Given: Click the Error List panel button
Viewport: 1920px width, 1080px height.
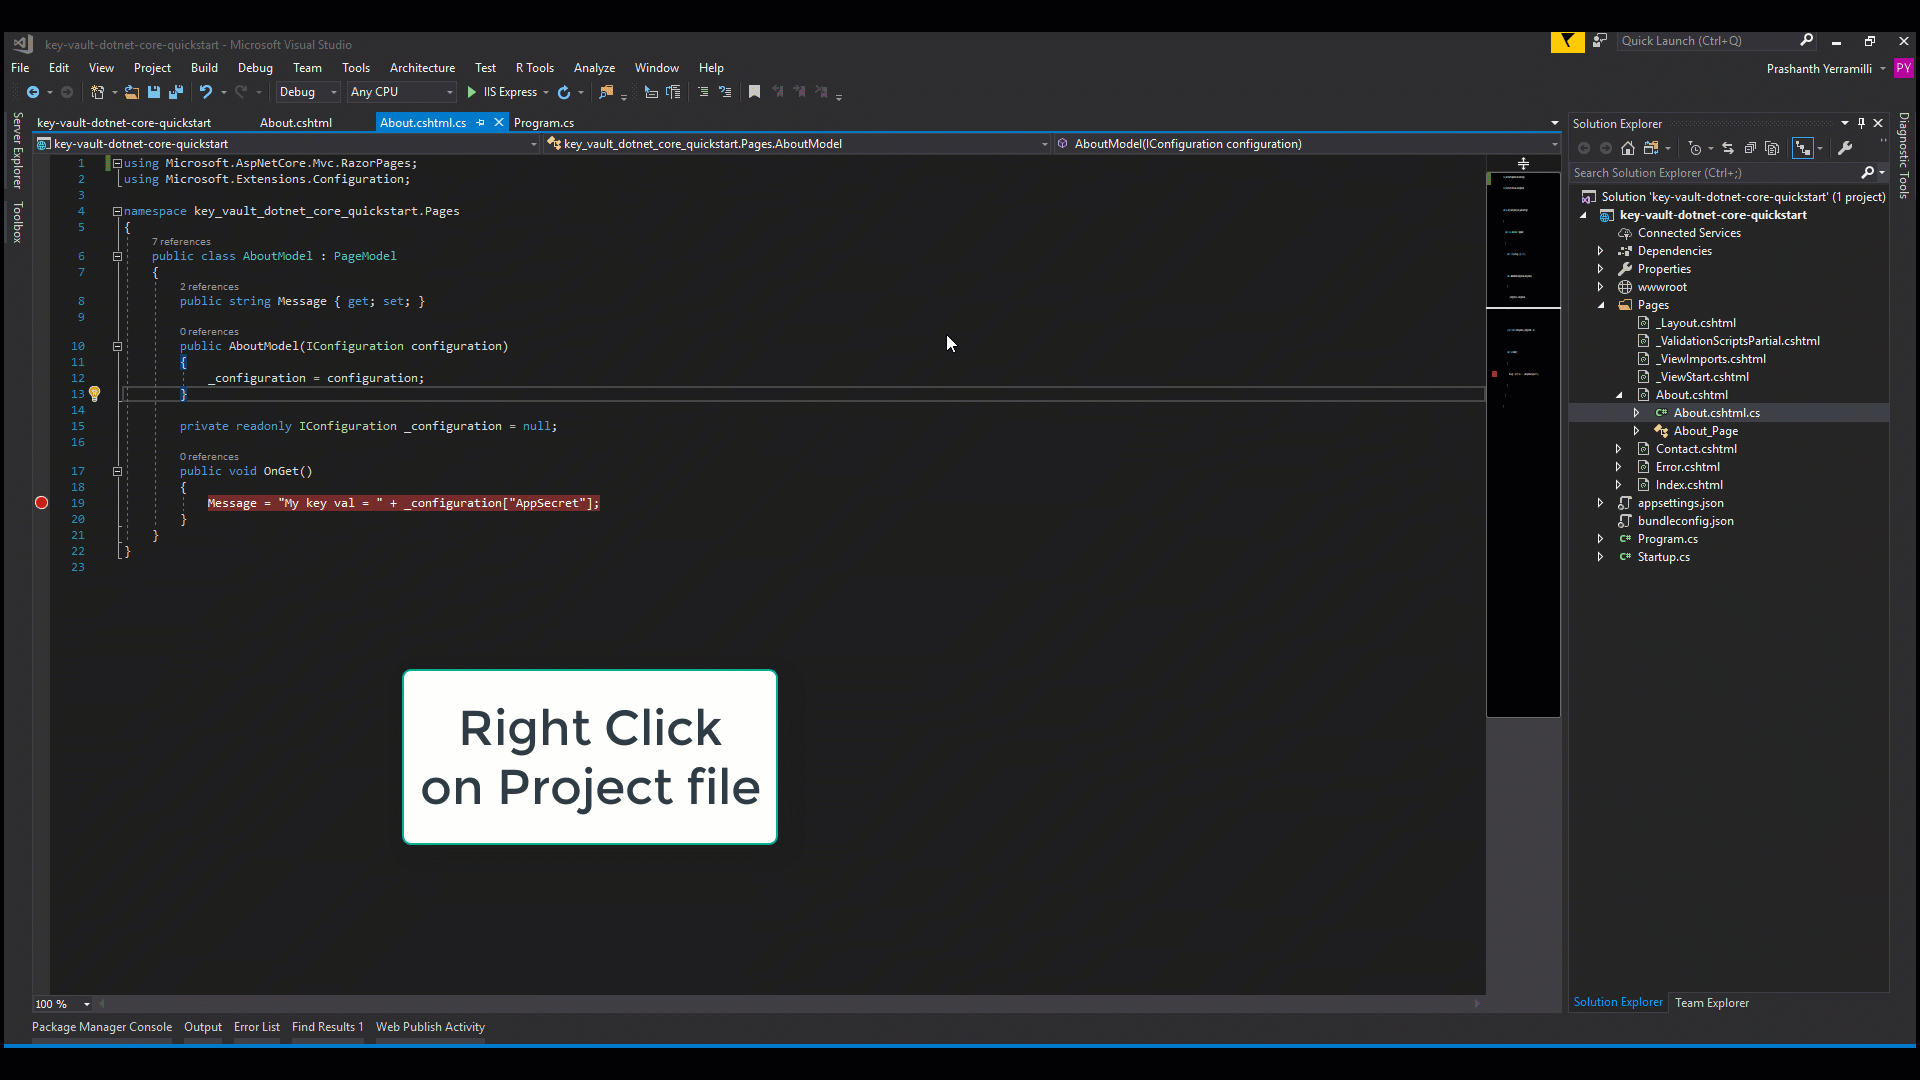Looking at the screenshot, I should pos(256,1026).
